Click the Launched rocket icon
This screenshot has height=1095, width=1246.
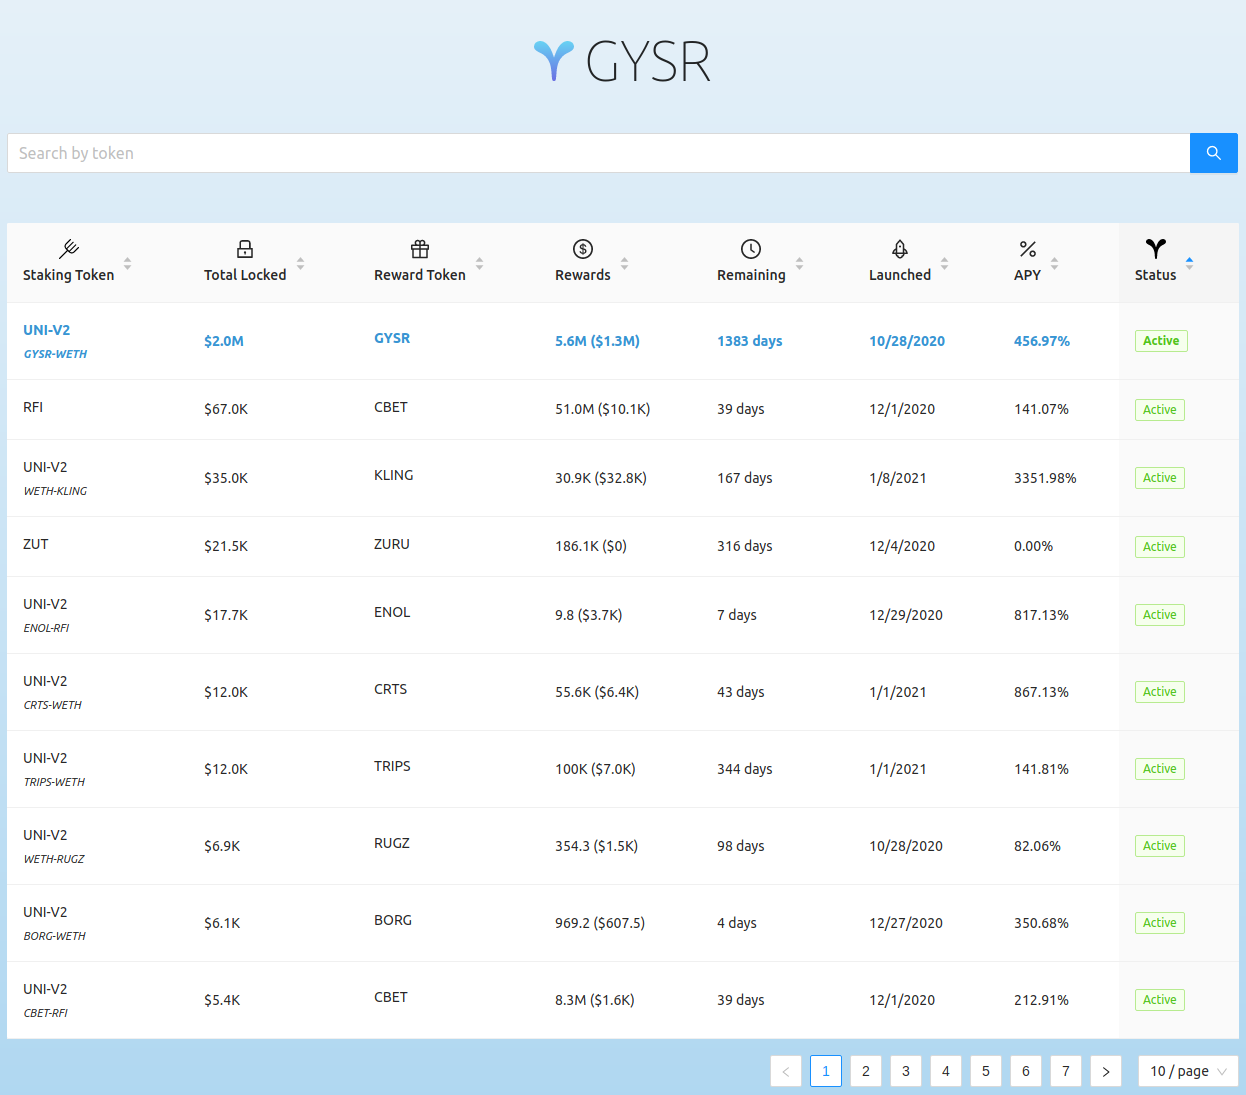click(900, 249)
